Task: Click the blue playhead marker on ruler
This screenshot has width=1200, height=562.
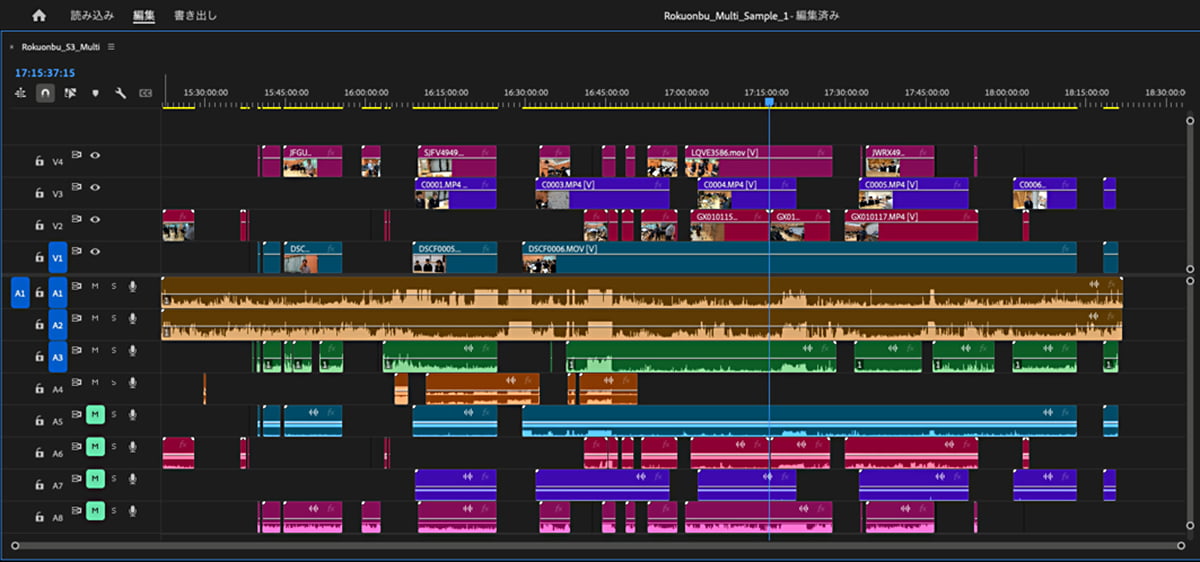Action: [769, 102]
